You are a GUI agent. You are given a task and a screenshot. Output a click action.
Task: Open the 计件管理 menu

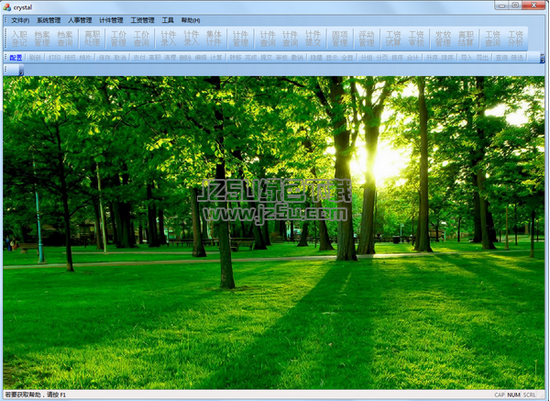pyautogui.click(x=111, y=20)
